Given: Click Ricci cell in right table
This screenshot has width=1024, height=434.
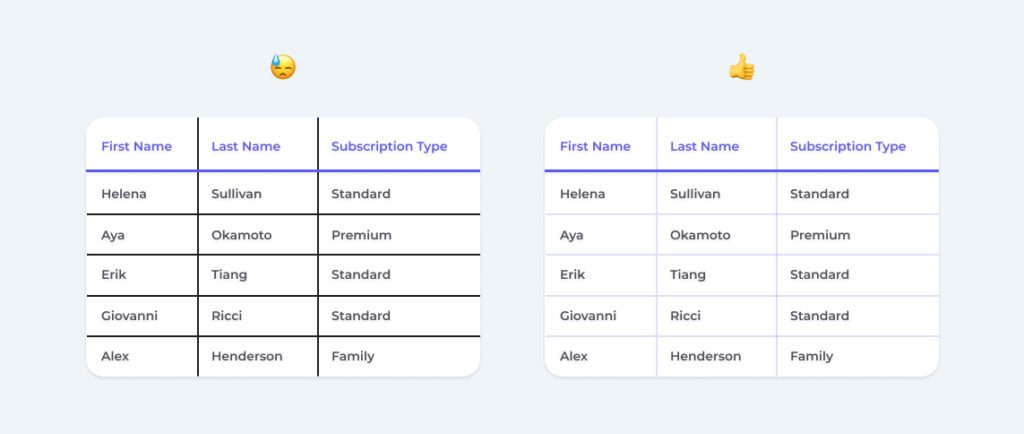Looking at the screenshot, I should pos(685,316).
